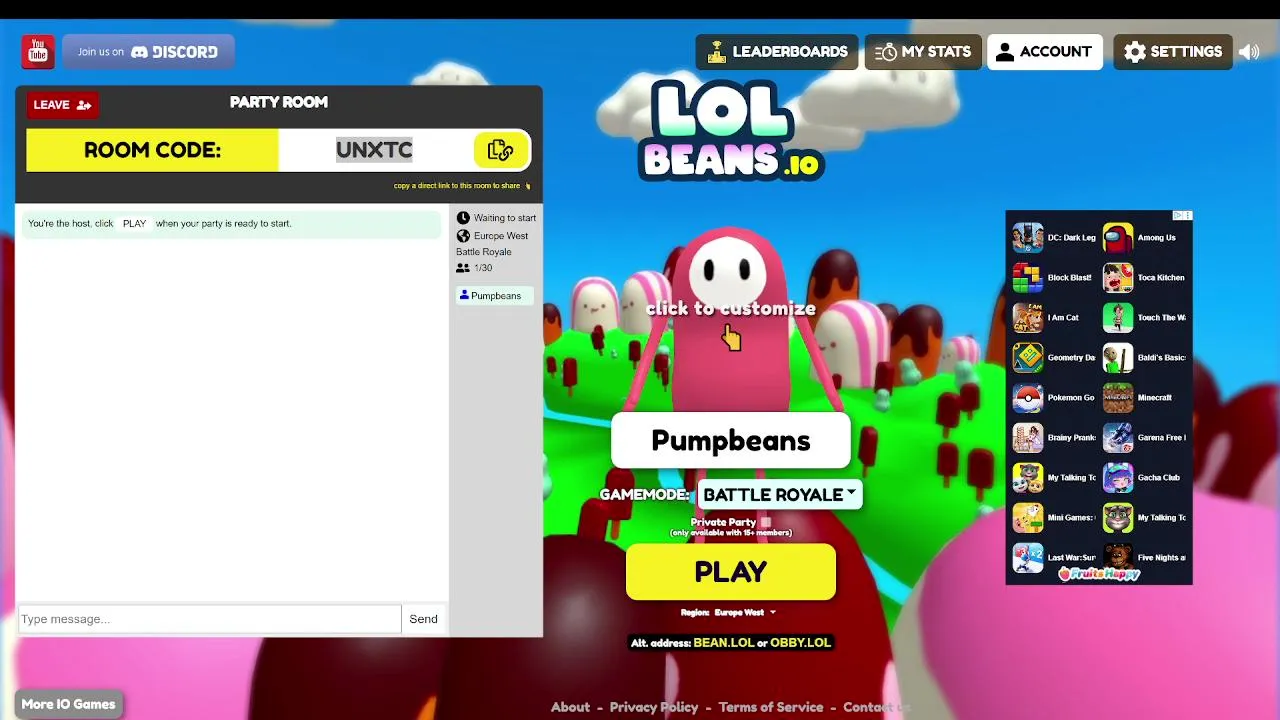Open the Block Blast ad icon
1280x720 pixels.
[x=1027, y=278]
